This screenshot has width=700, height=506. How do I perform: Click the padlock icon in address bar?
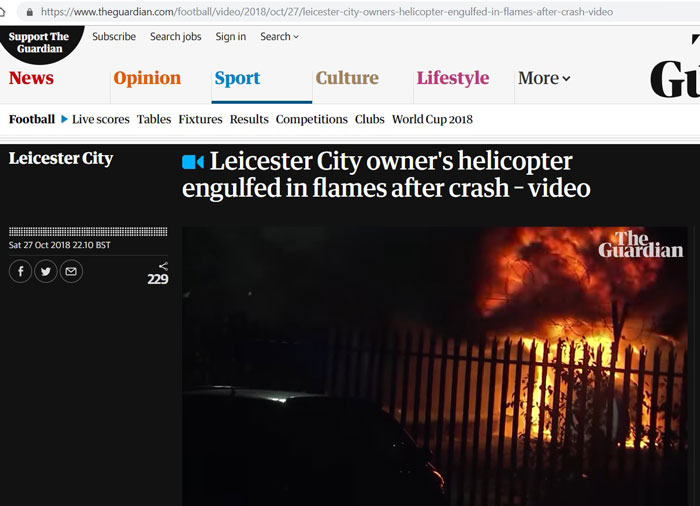[x=30, y=12]
